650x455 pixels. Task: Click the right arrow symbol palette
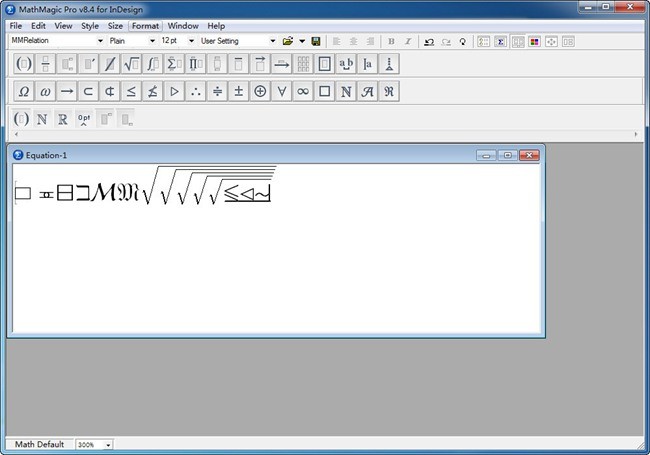tap(67, 91)
